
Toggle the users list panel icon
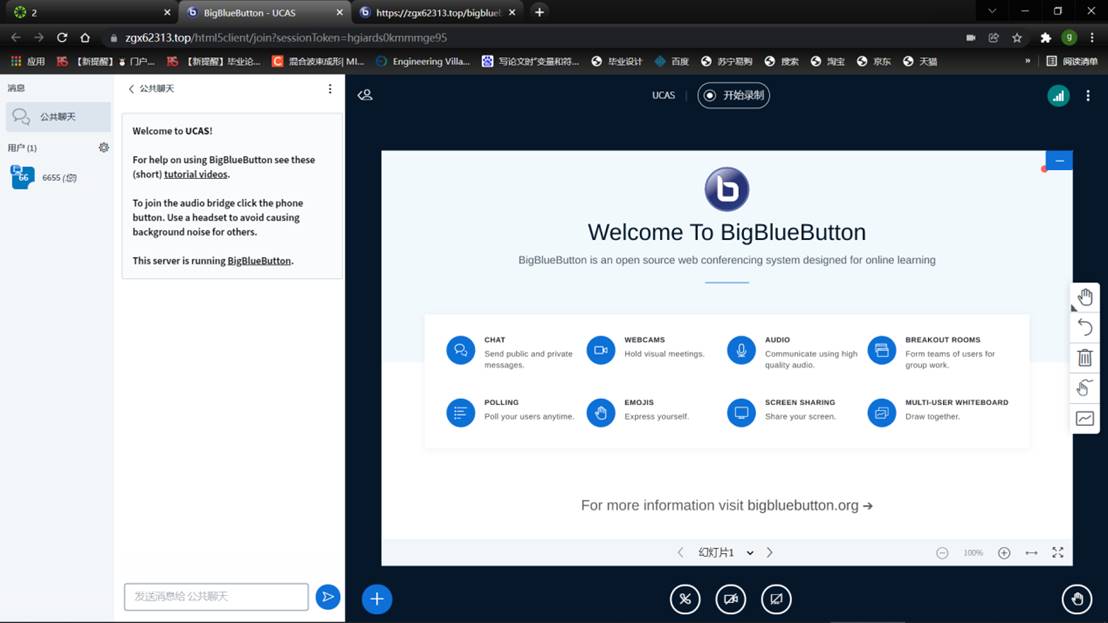[365, 95]
